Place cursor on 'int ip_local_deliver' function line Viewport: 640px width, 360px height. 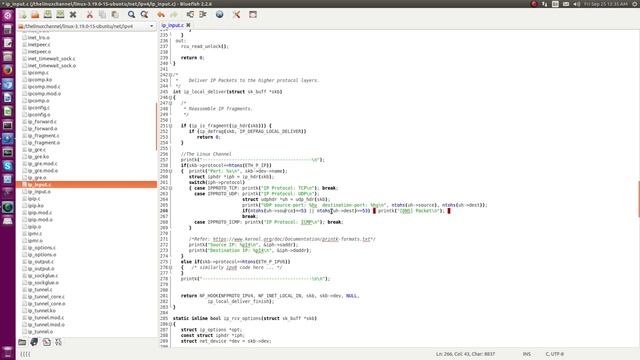pyautogui.click(x=227, y=92)
